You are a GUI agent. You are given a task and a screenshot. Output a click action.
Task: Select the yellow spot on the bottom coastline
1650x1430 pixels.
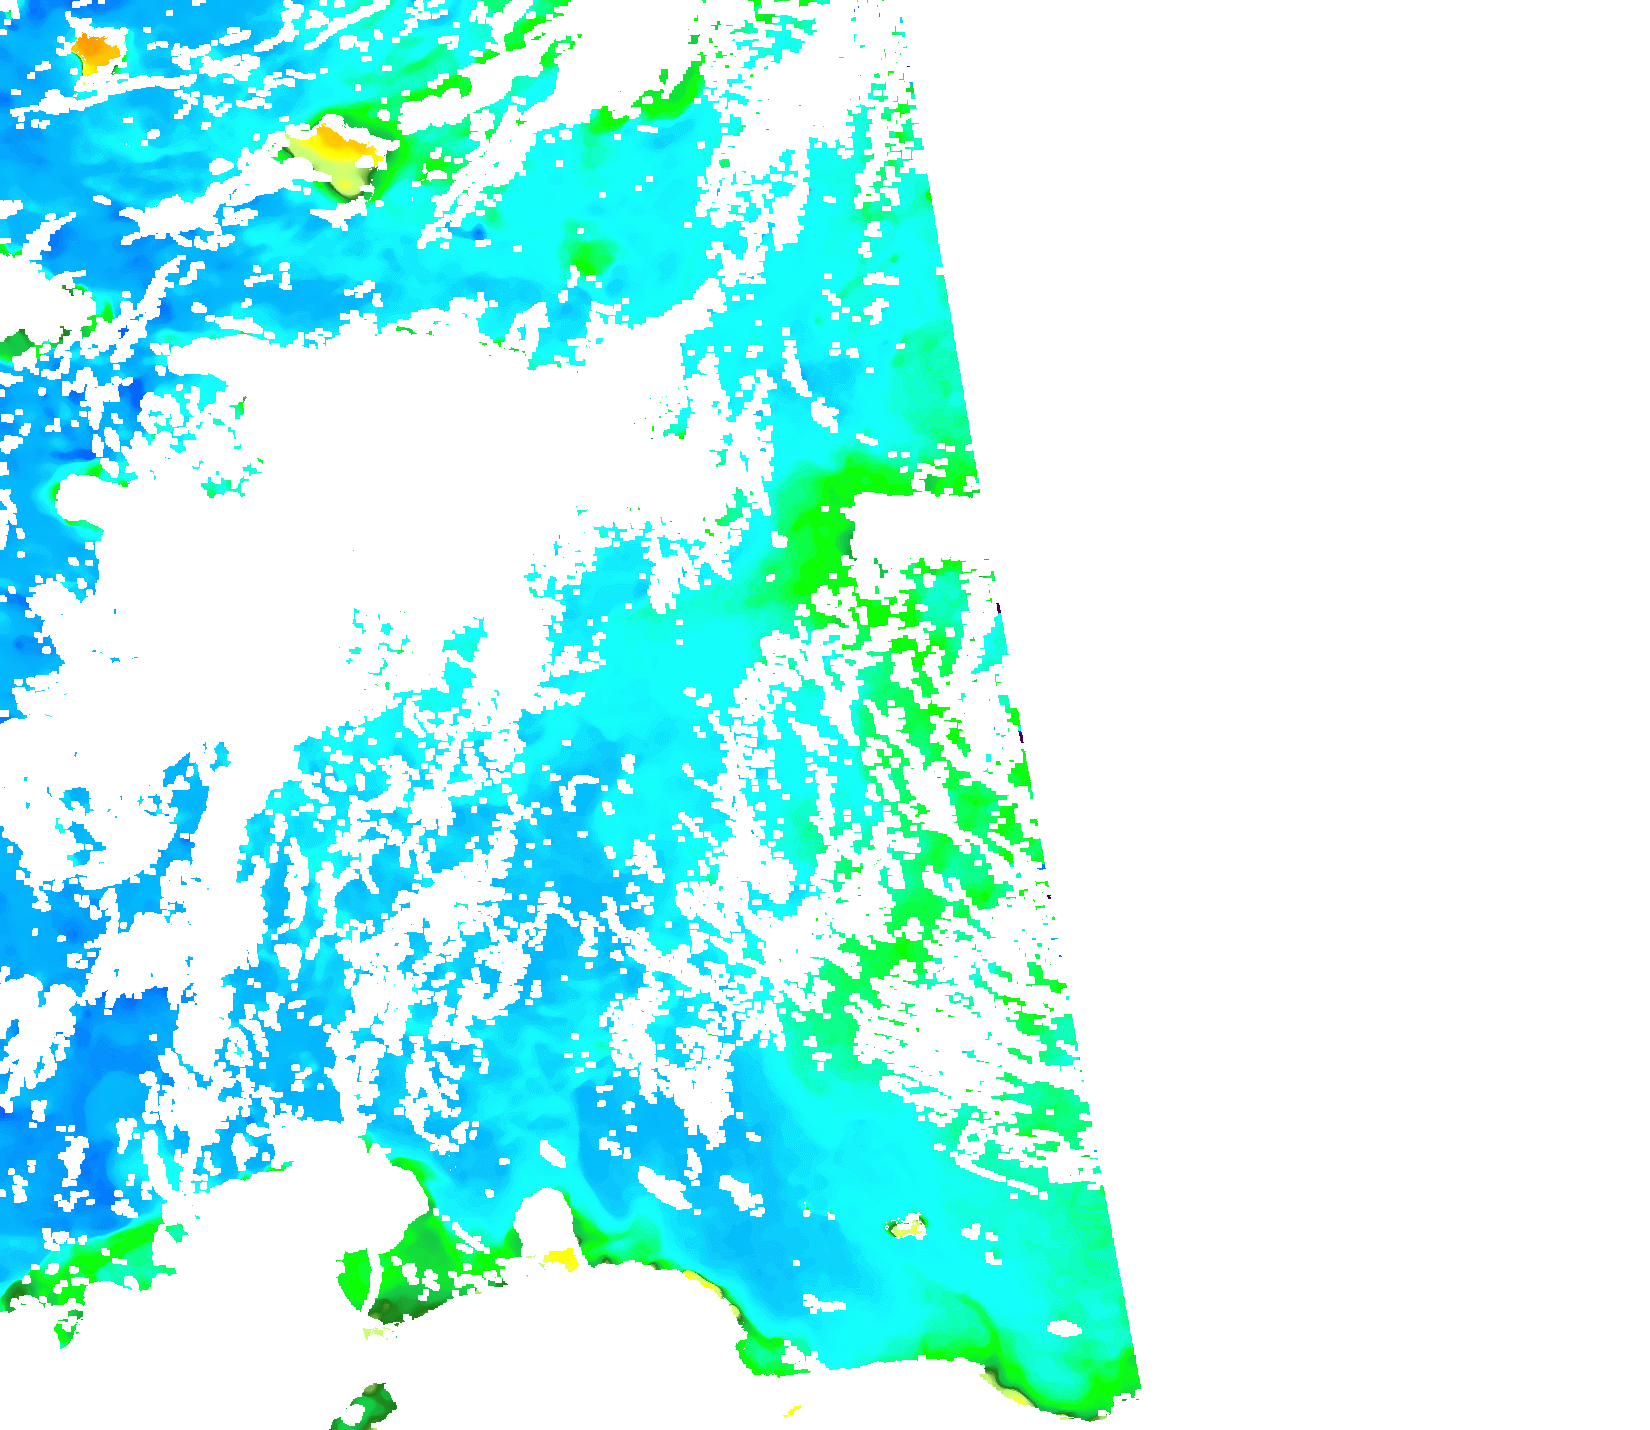[x=562, y=1259]
